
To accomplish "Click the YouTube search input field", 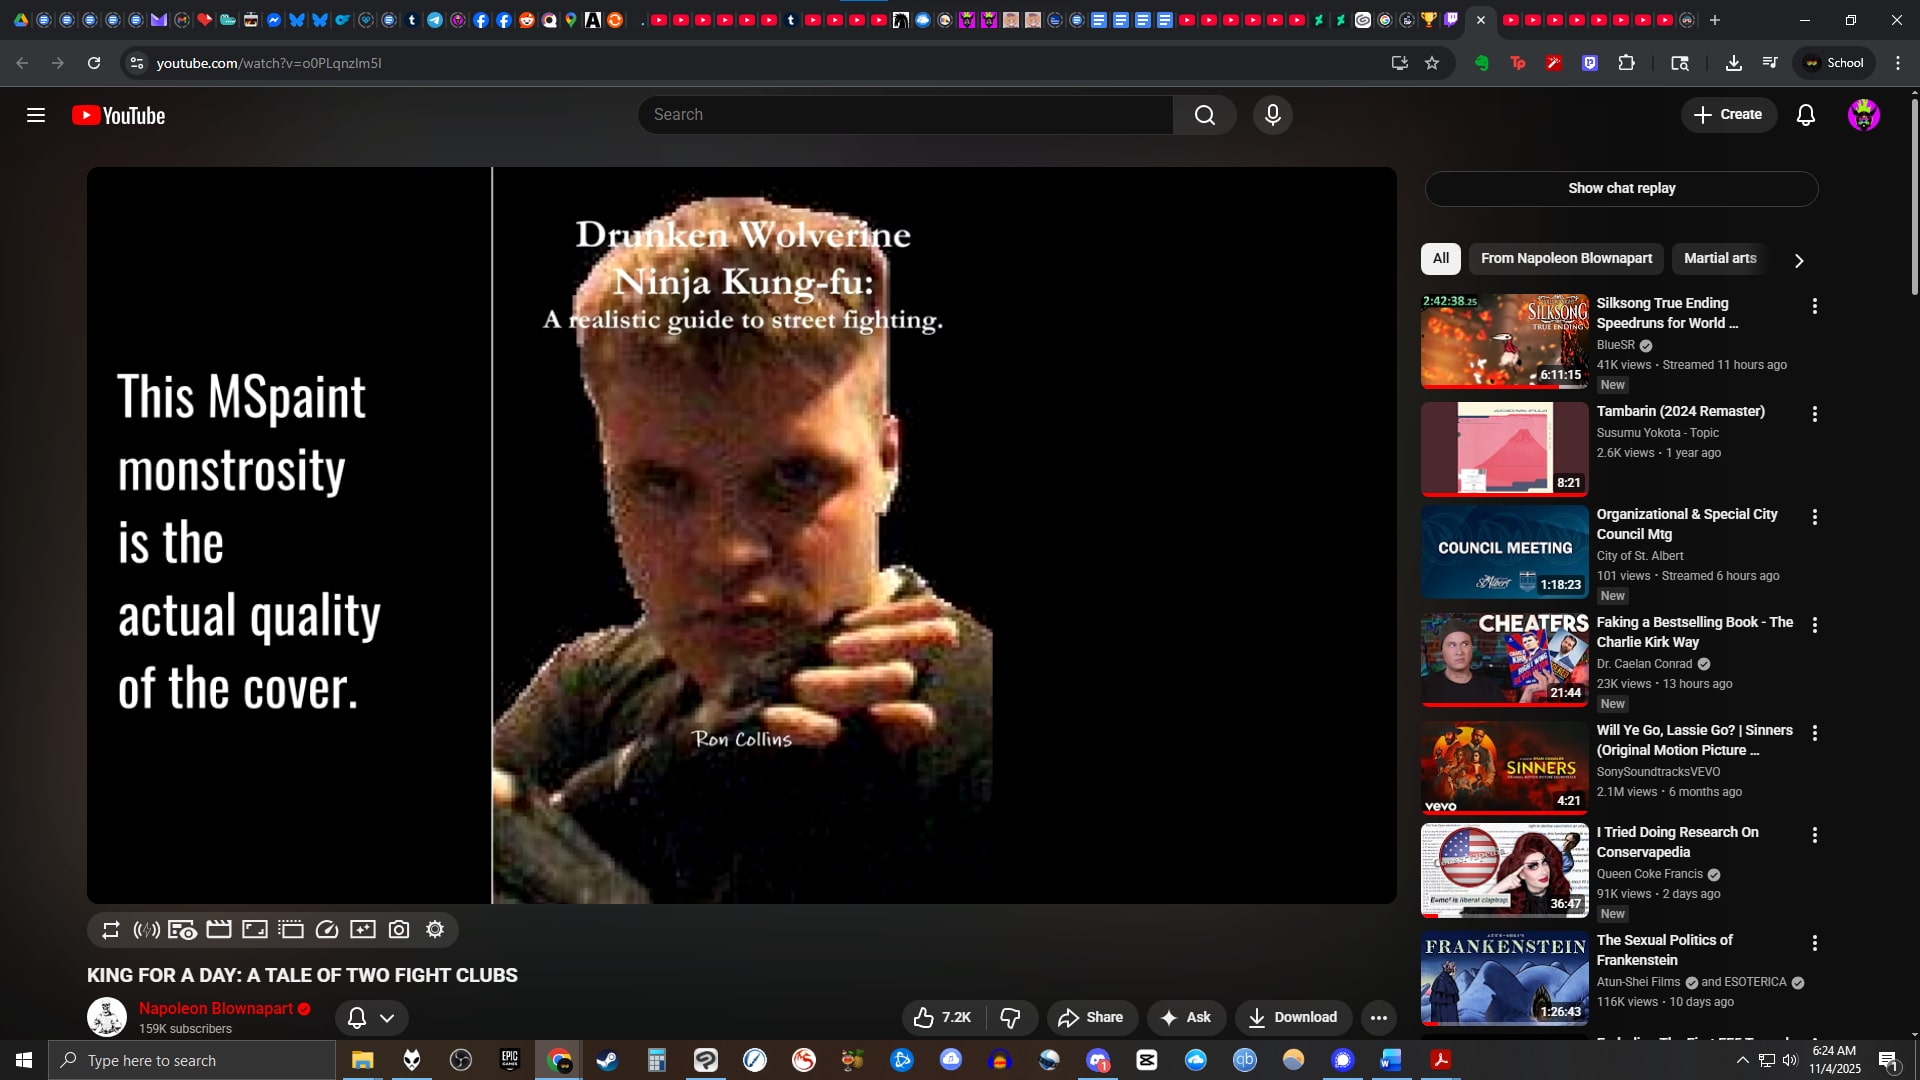I will (905, 115).
